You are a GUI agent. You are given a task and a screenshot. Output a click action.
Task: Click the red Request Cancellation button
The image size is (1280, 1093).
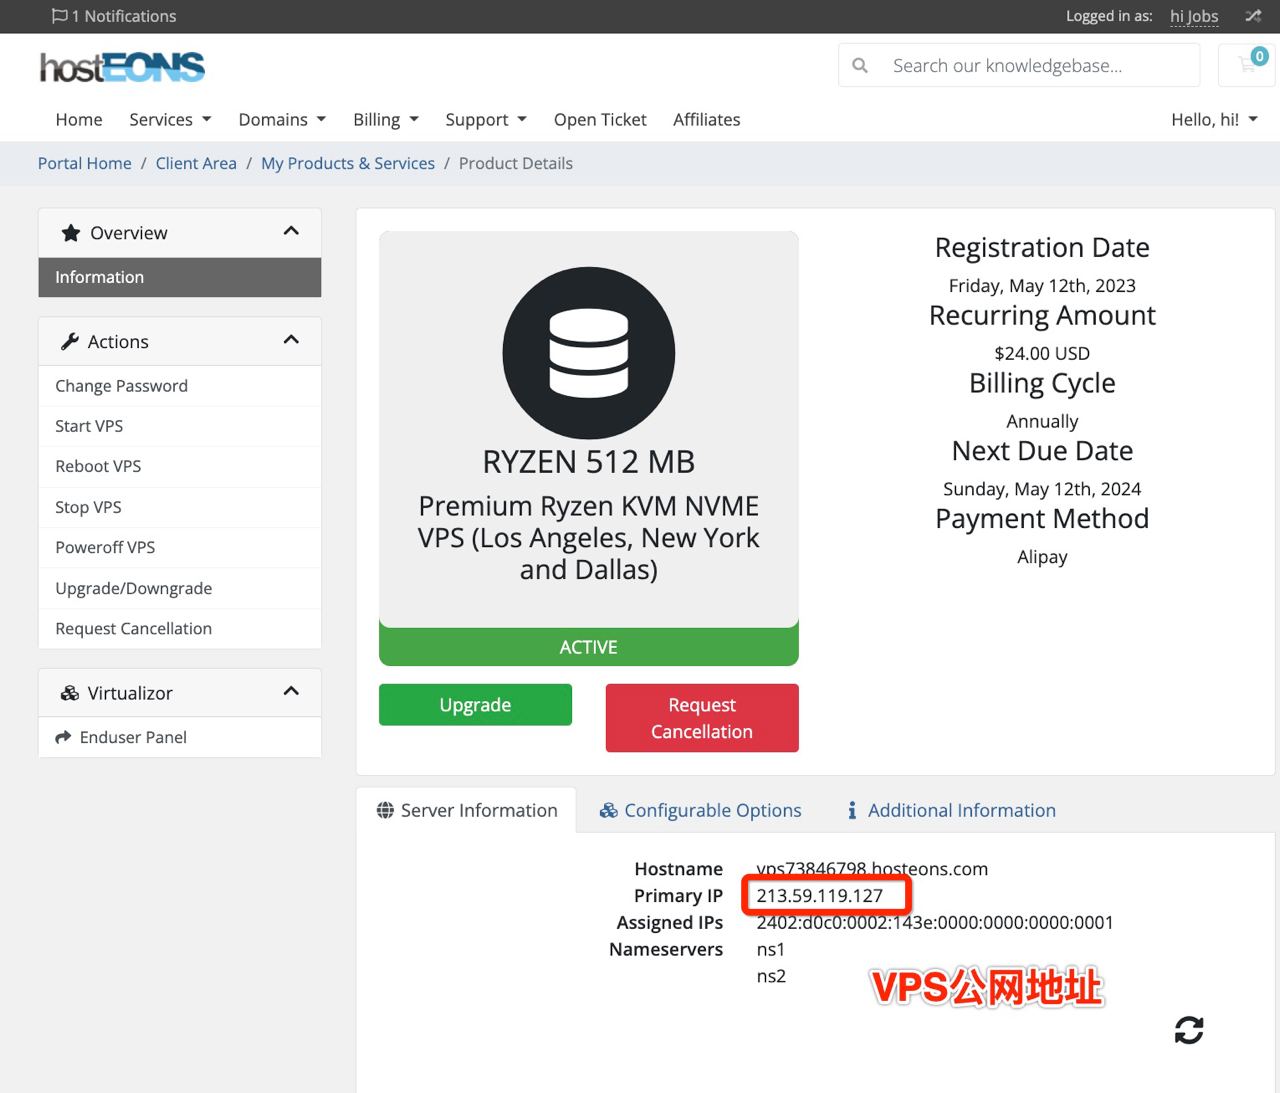click(702, 718)
